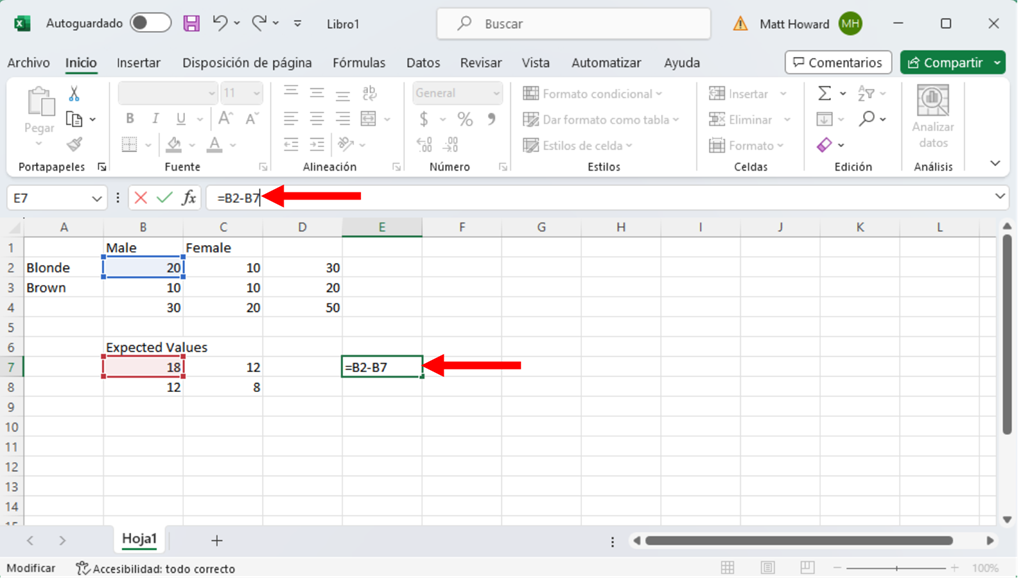Click the Save icon in title bar
The image size is (1018, 578).
click(191, 23)
